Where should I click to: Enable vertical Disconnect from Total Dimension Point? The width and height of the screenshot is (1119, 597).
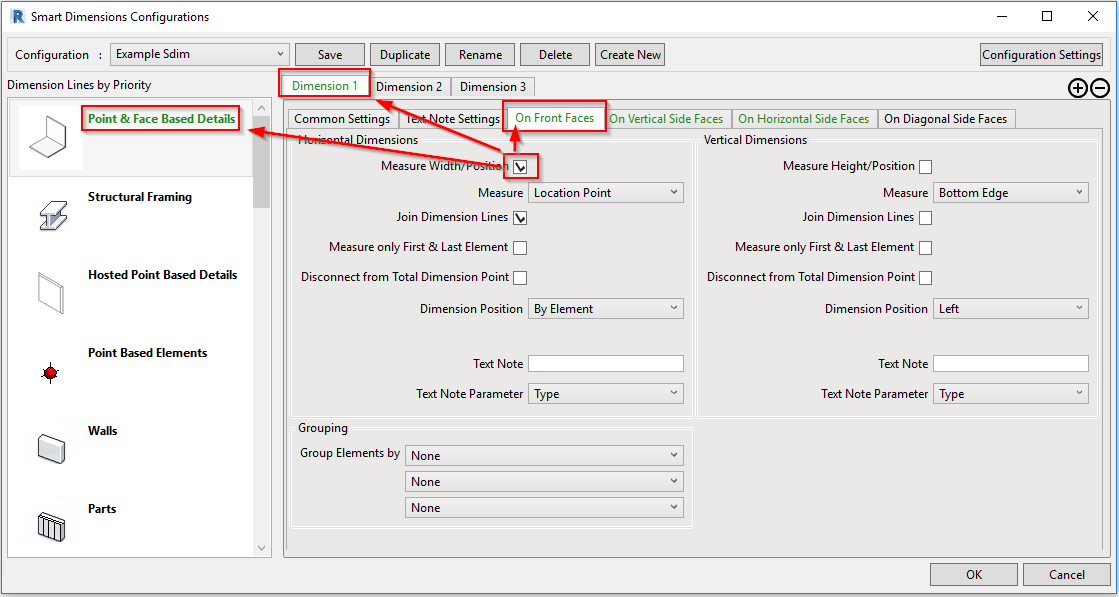pos(926,277)
